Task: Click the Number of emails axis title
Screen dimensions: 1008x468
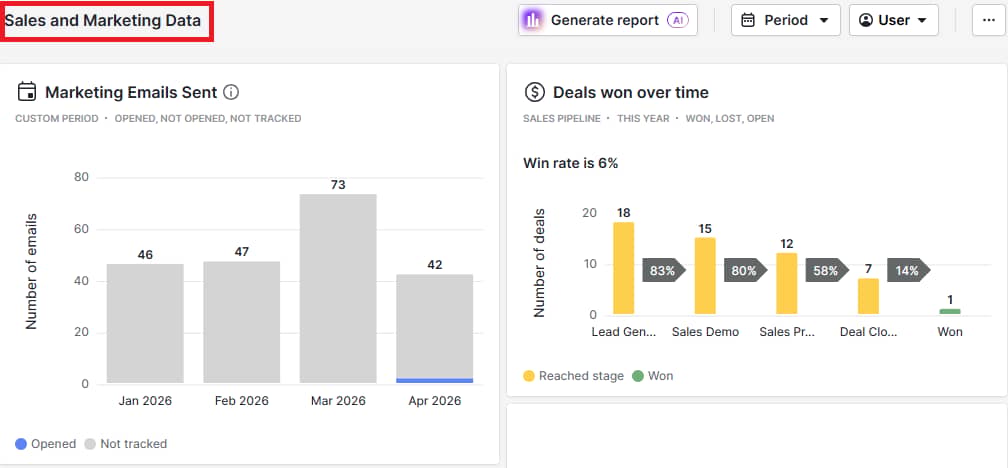Action: click(x=31, y=271)
